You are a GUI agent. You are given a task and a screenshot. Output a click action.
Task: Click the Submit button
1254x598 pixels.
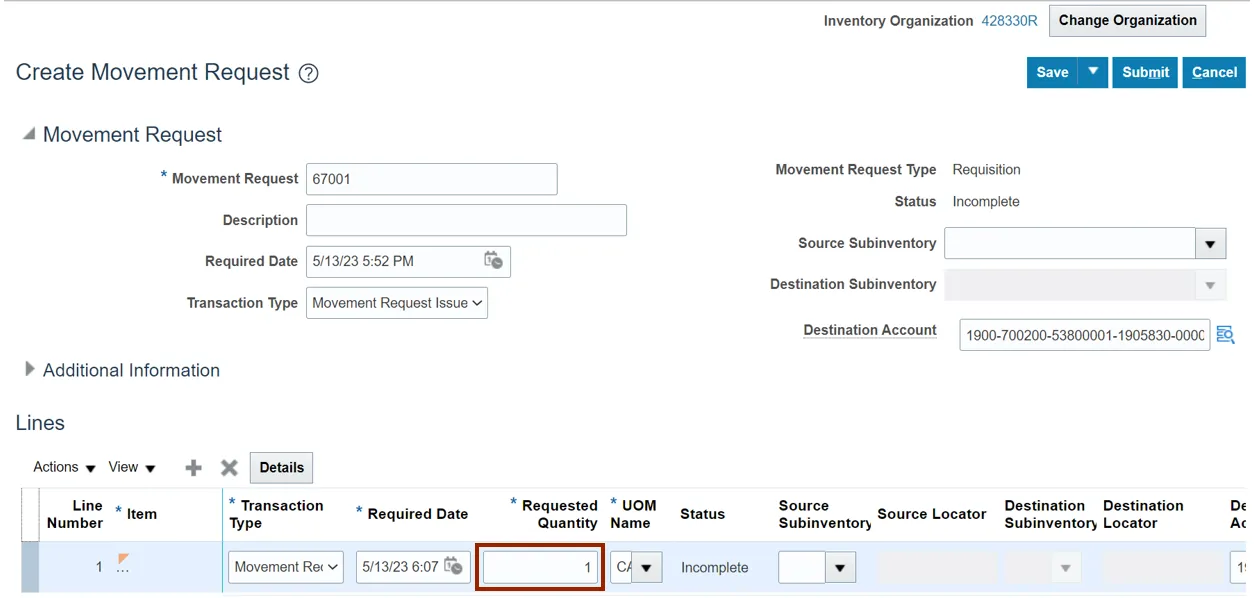(x=1145, y=72)
